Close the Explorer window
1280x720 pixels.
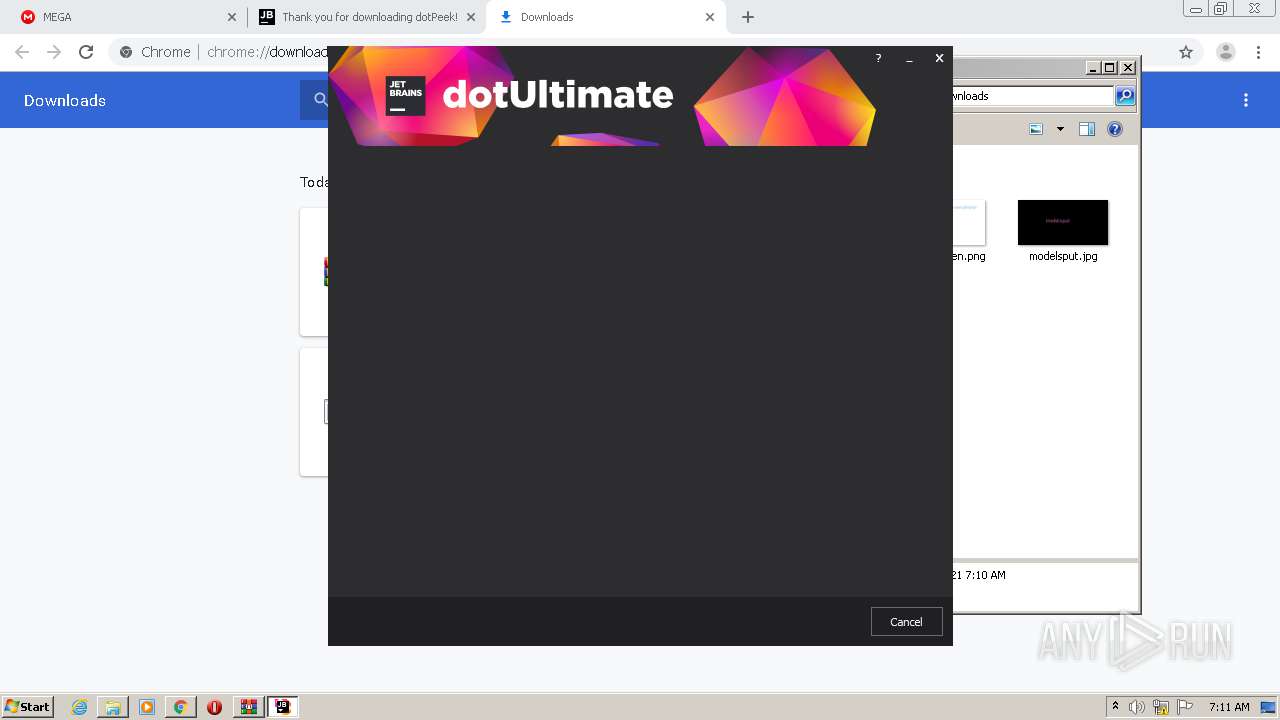(x=1128, y=68)
